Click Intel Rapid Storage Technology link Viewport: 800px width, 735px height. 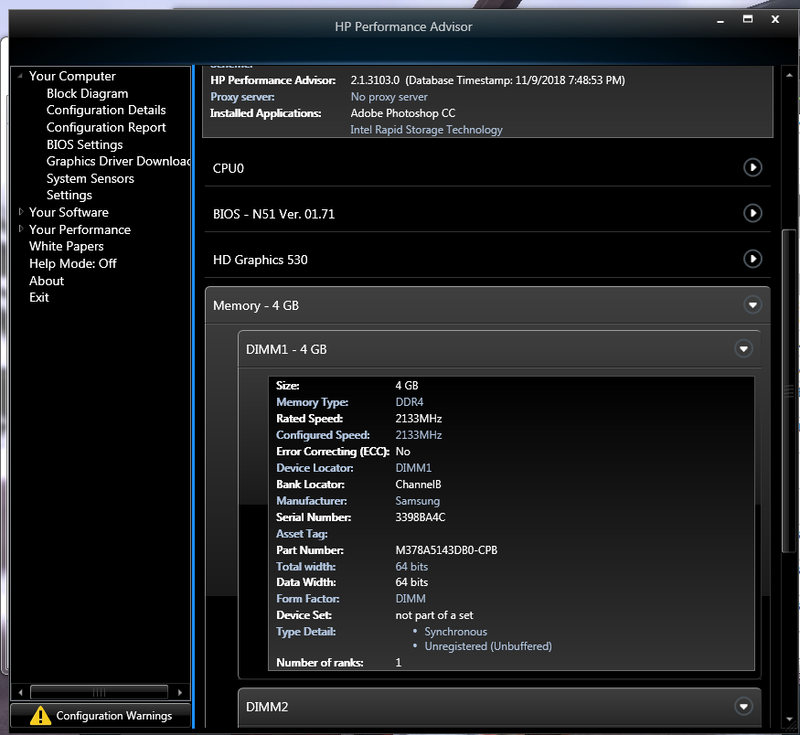tap(427, 130)
